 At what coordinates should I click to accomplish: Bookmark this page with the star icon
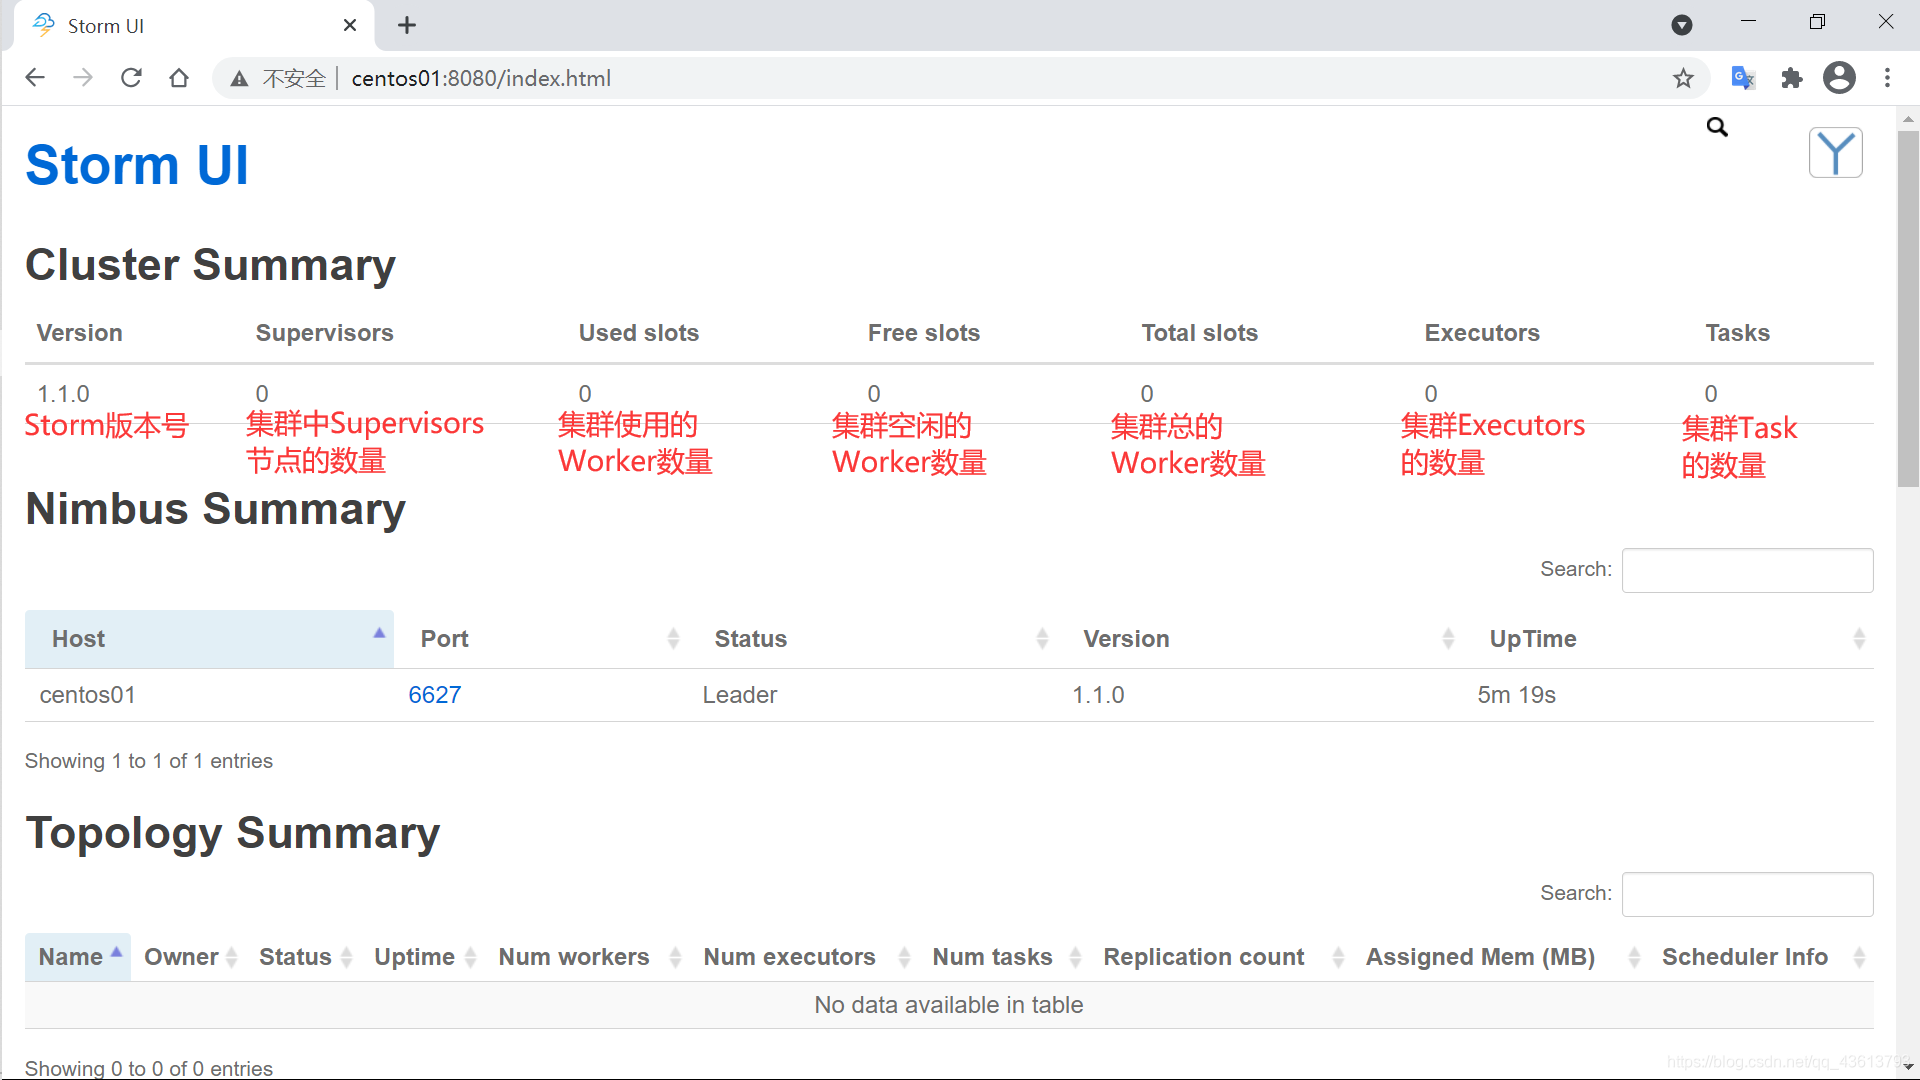click(x=1684, y=78)
